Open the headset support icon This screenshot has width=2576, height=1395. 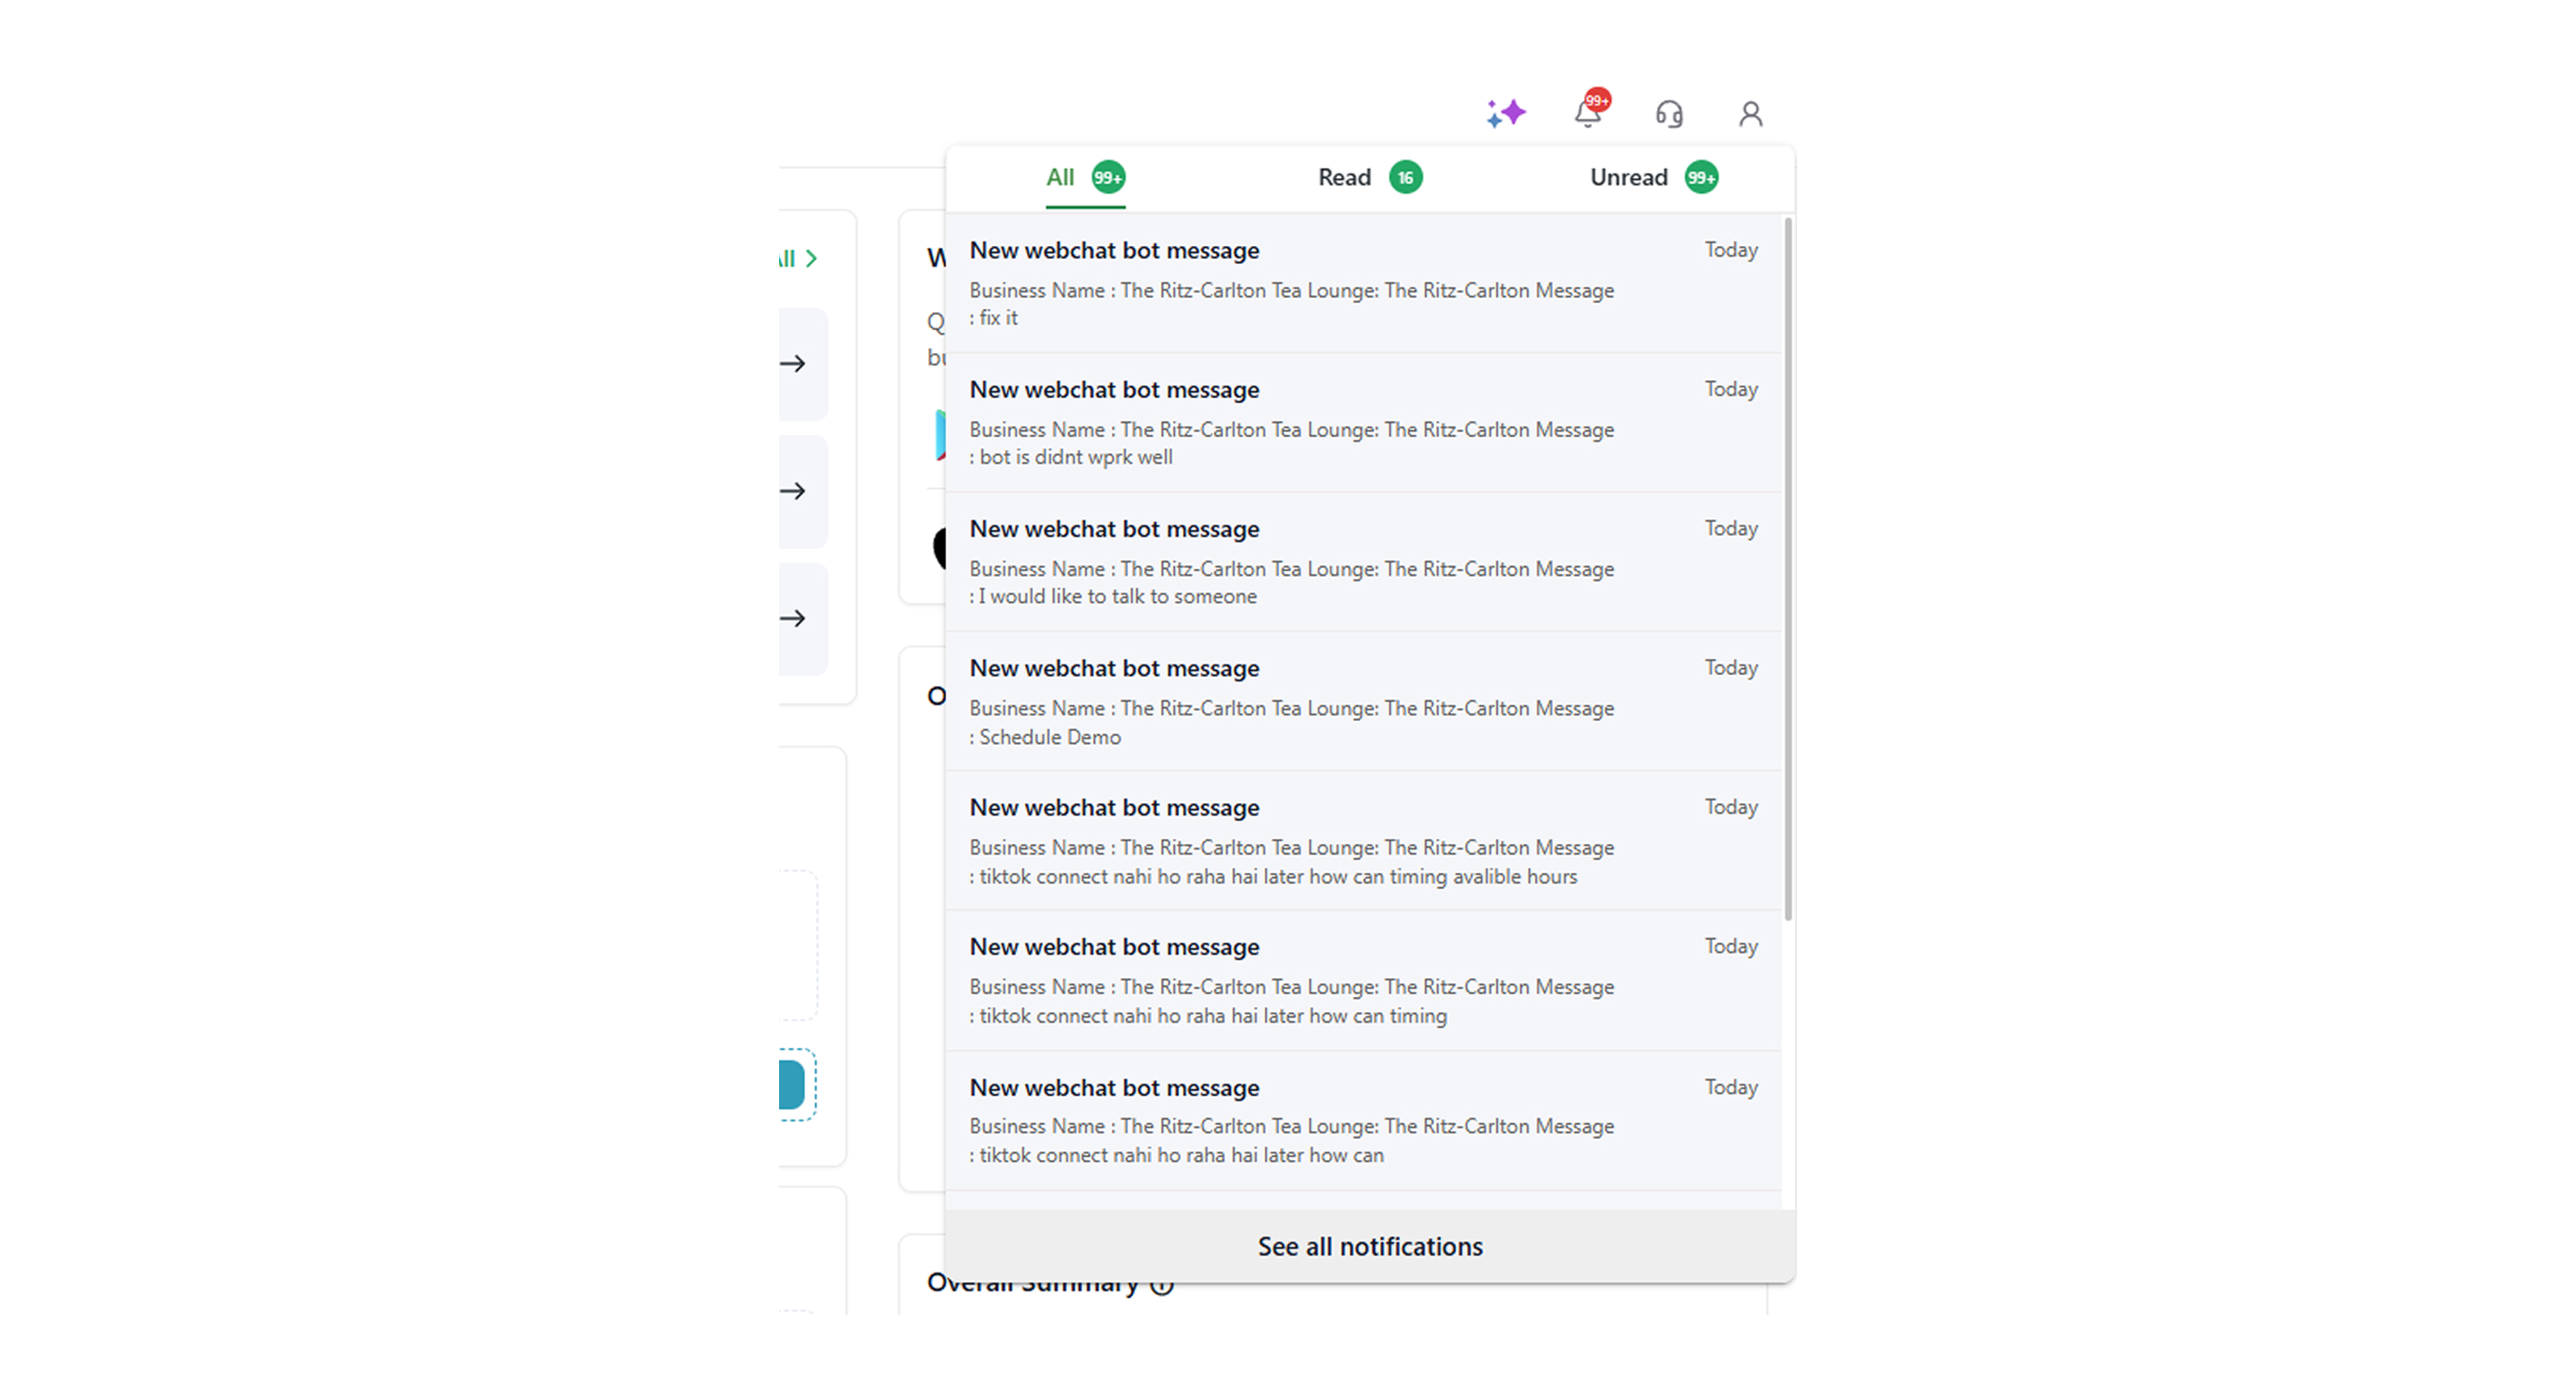[1669, 114]
